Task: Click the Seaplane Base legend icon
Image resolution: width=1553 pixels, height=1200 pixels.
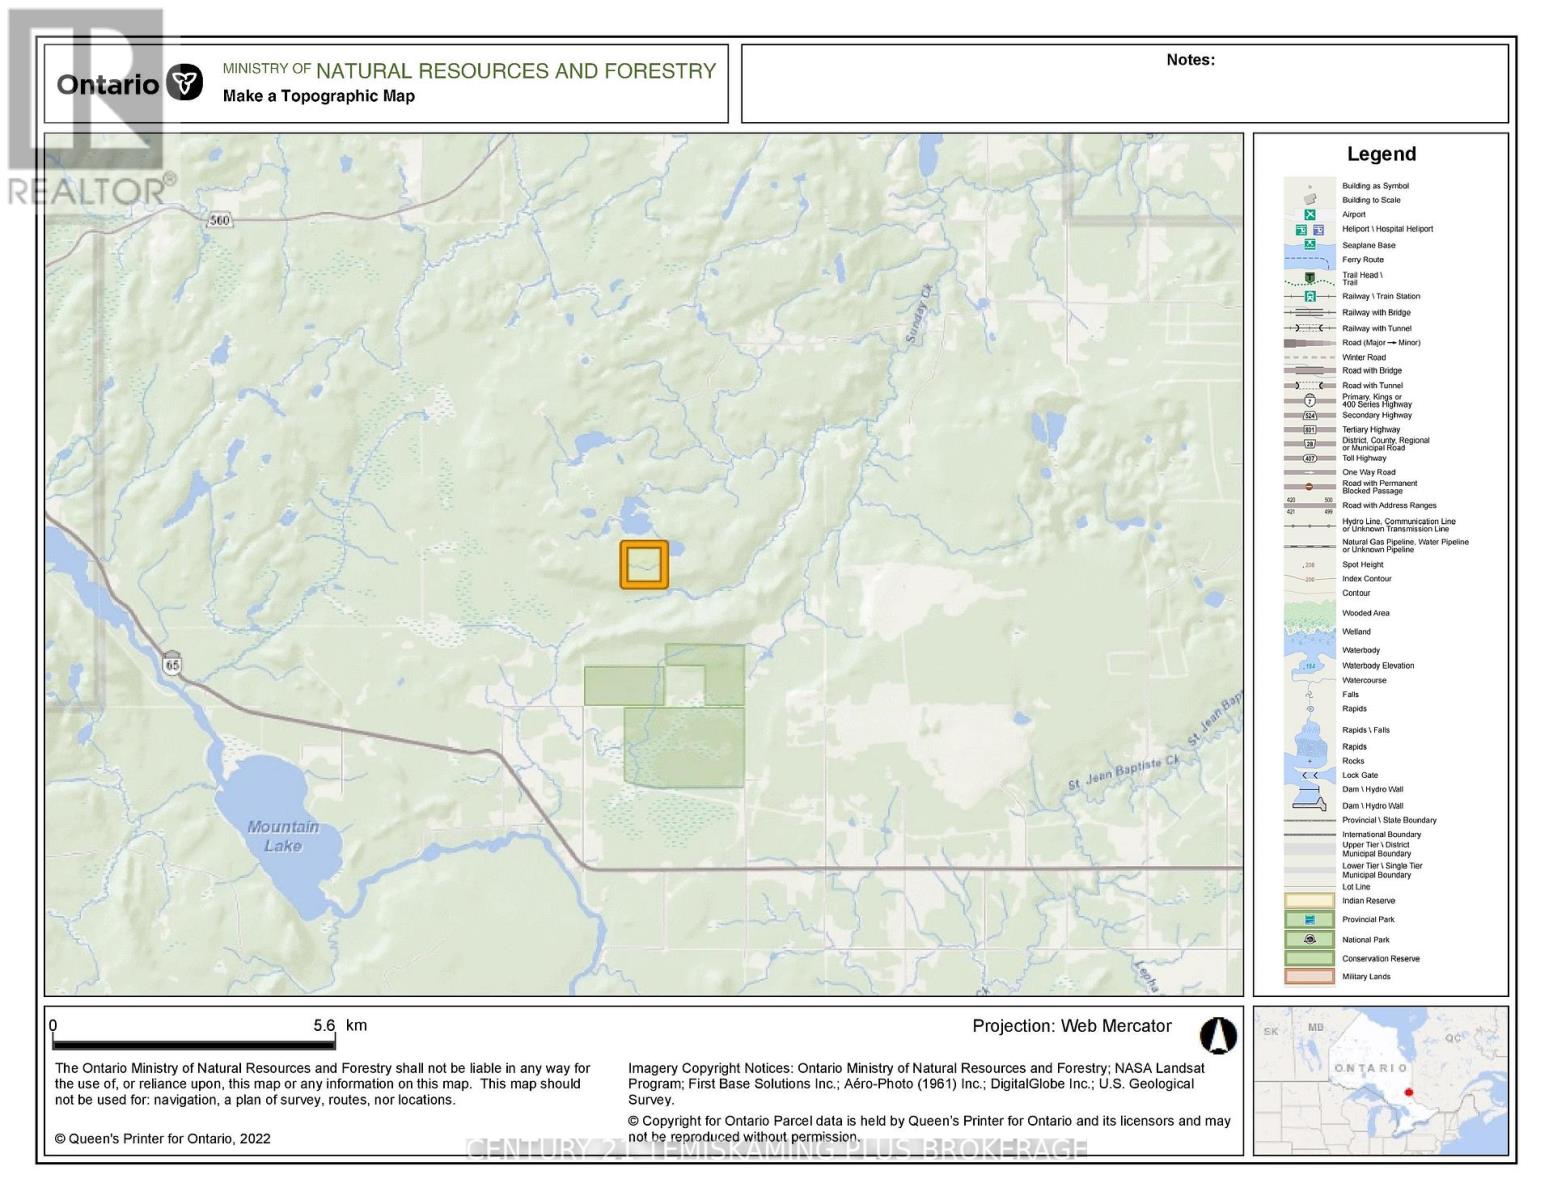Action: pos(1310,245)
